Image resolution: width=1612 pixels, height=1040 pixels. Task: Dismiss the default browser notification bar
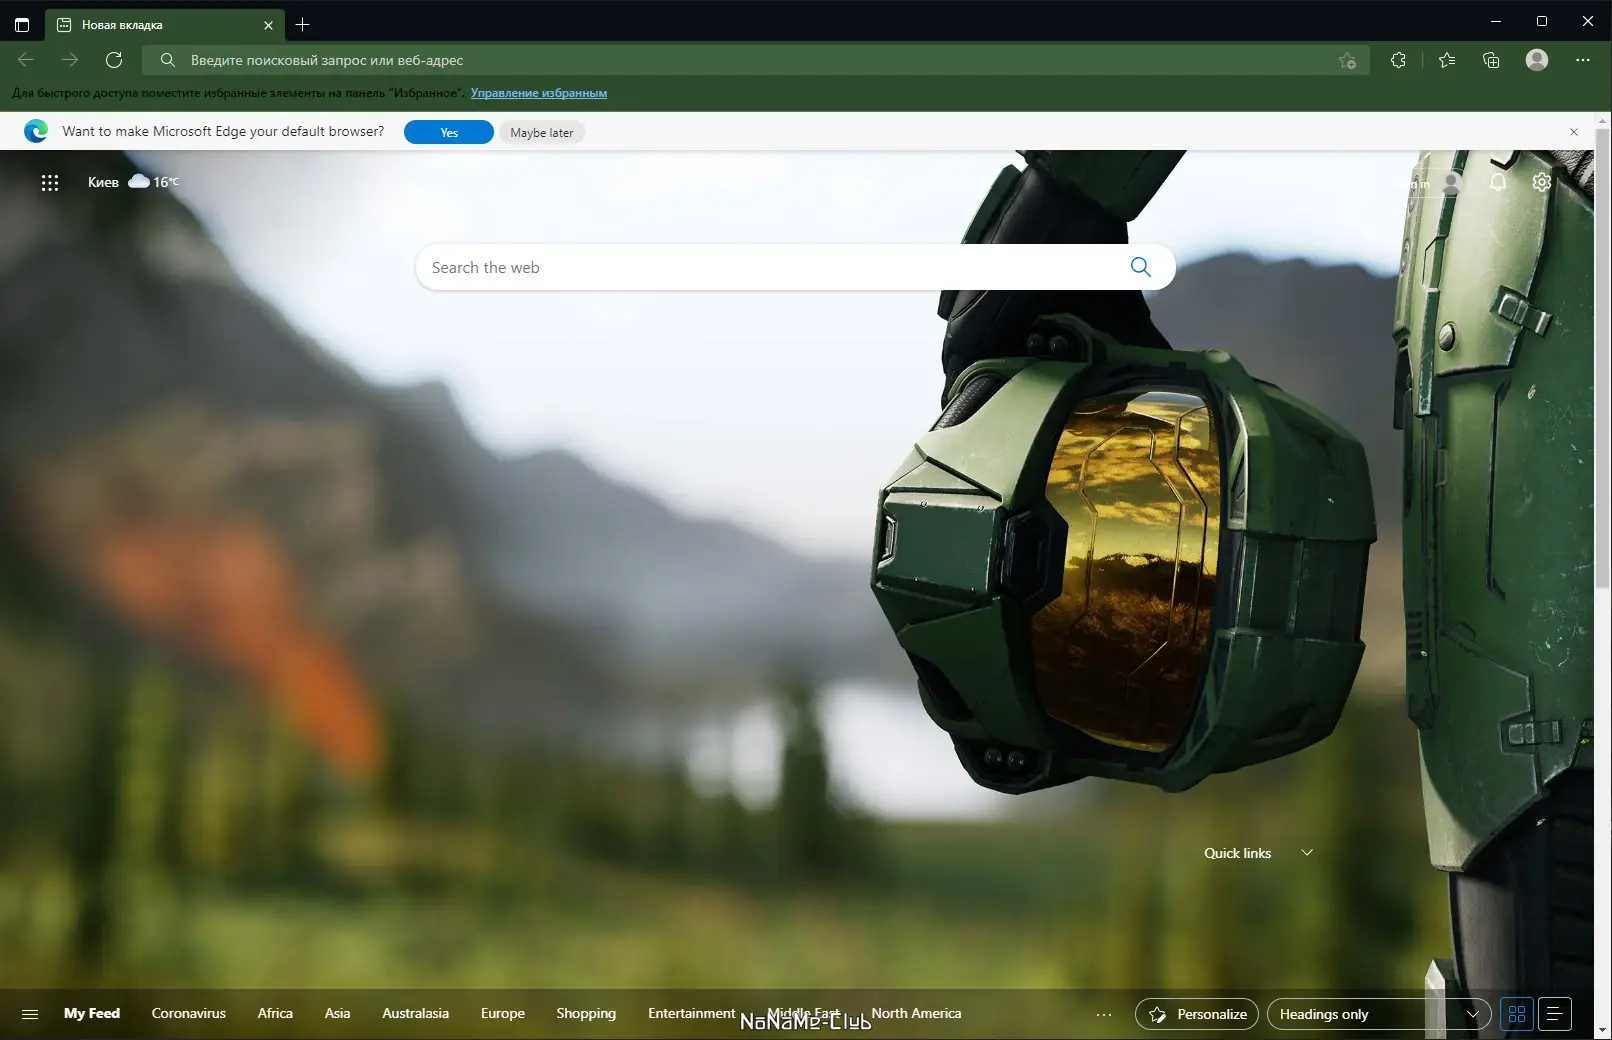[1574, 132]
